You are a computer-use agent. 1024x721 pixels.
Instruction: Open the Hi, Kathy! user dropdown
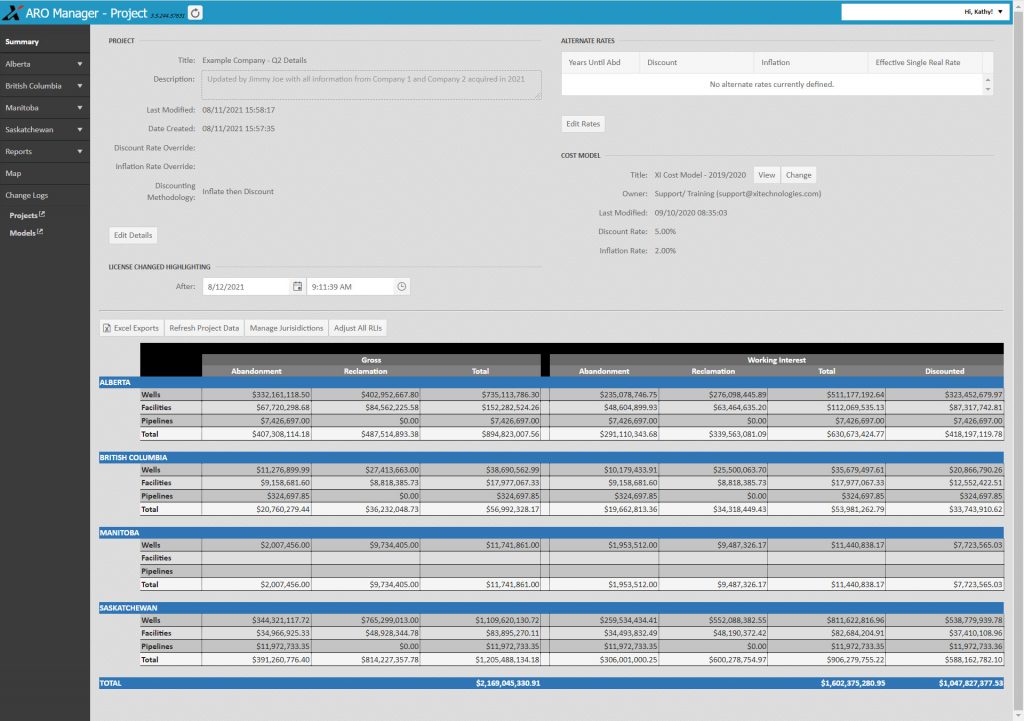[x=983, y=12]
